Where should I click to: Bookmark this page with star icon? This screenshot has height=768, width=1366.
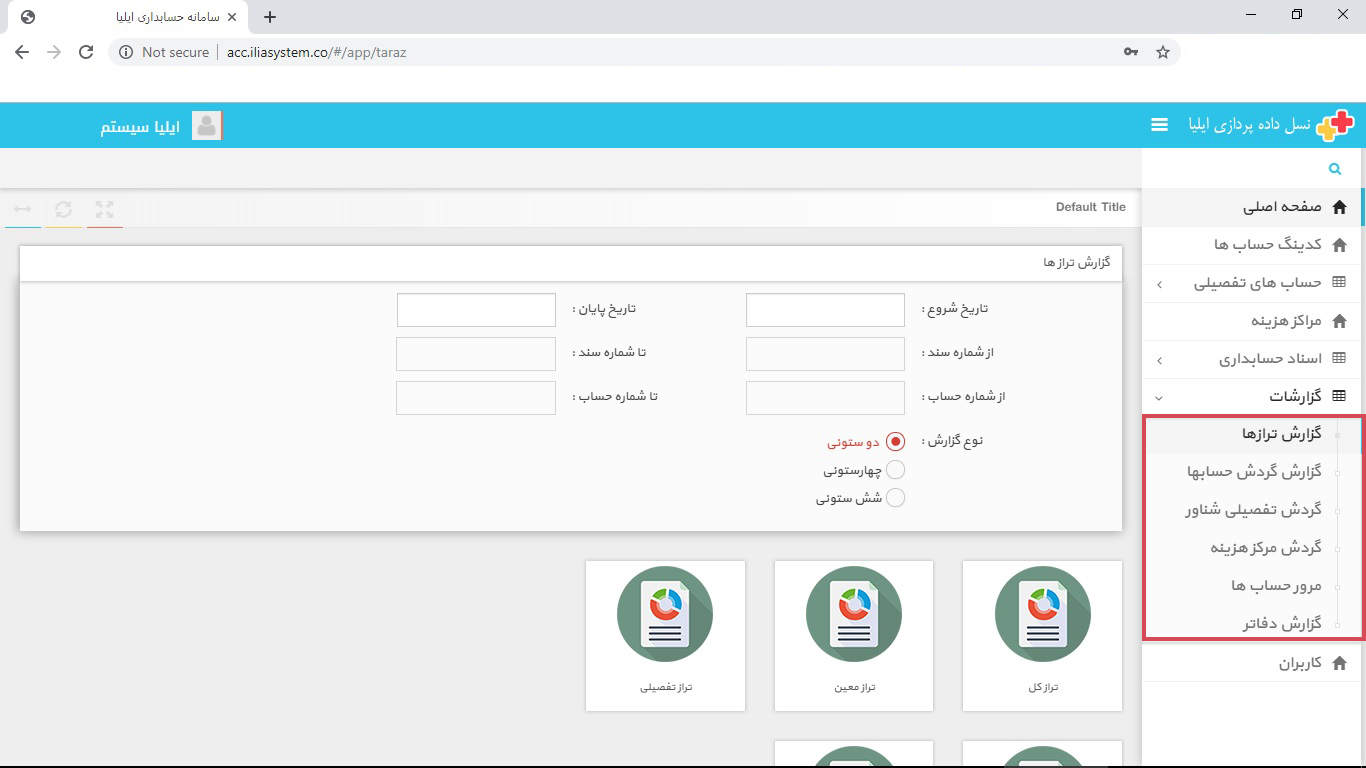(1162, 52)
